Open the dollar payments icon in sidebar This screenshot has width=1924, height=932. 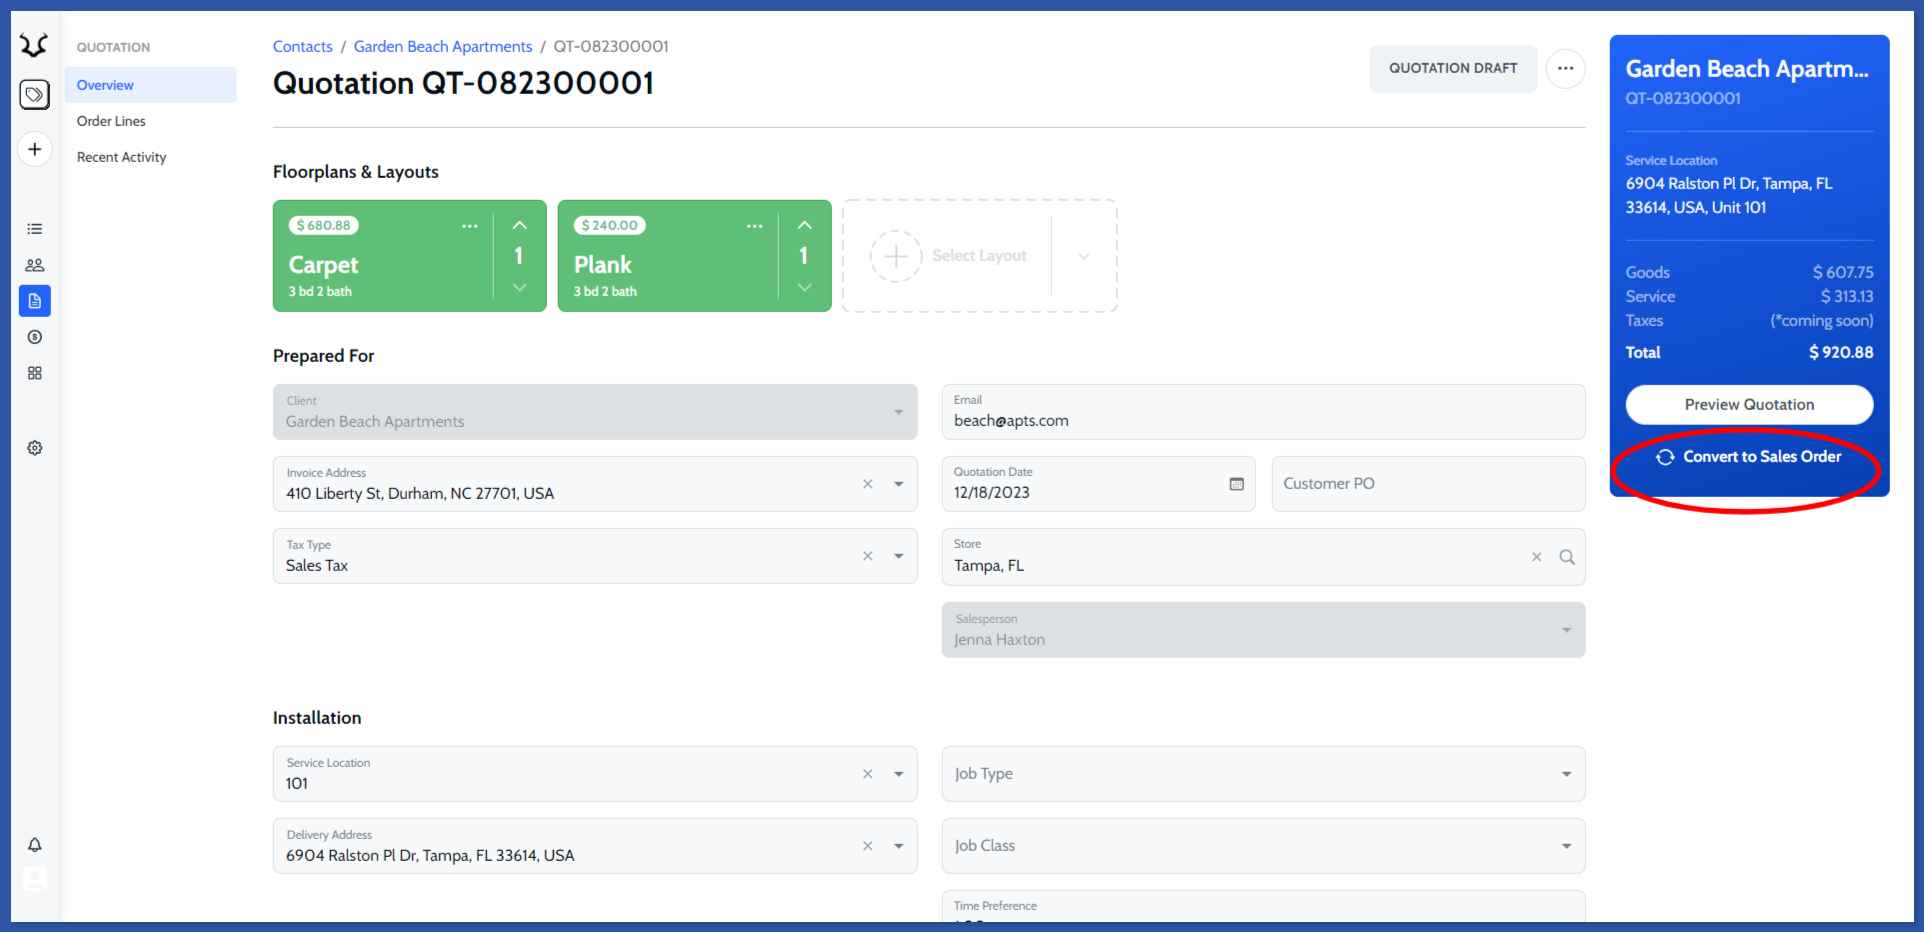click(35, 337)
